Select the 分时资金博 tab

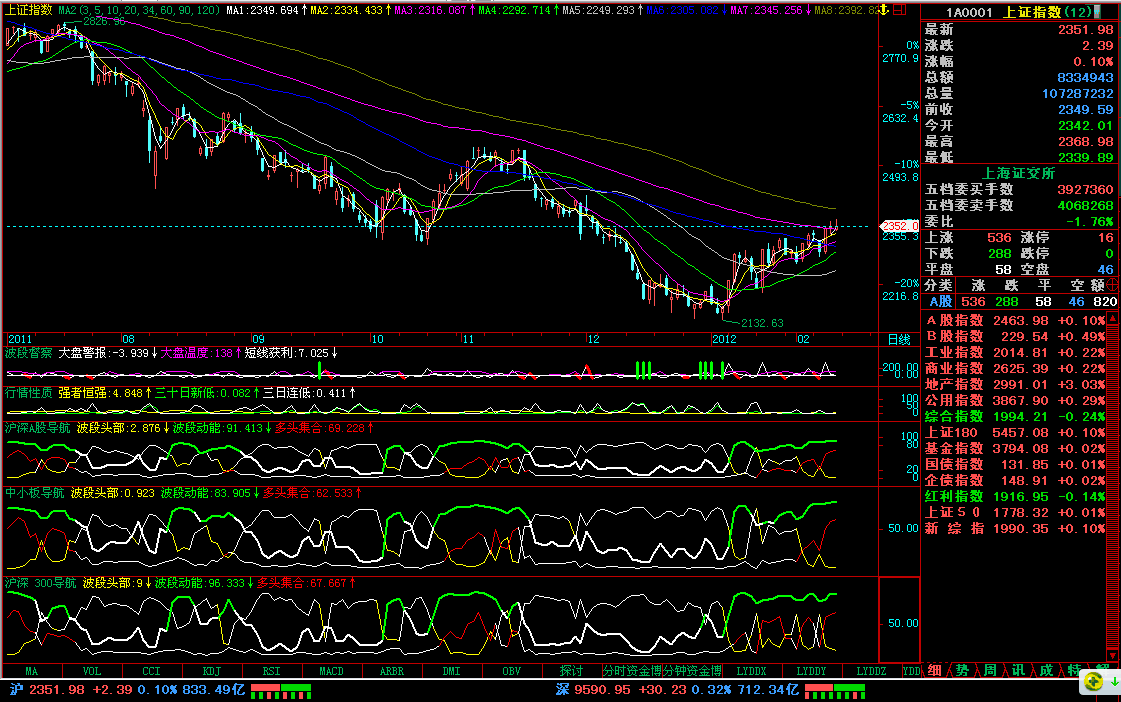632,671
